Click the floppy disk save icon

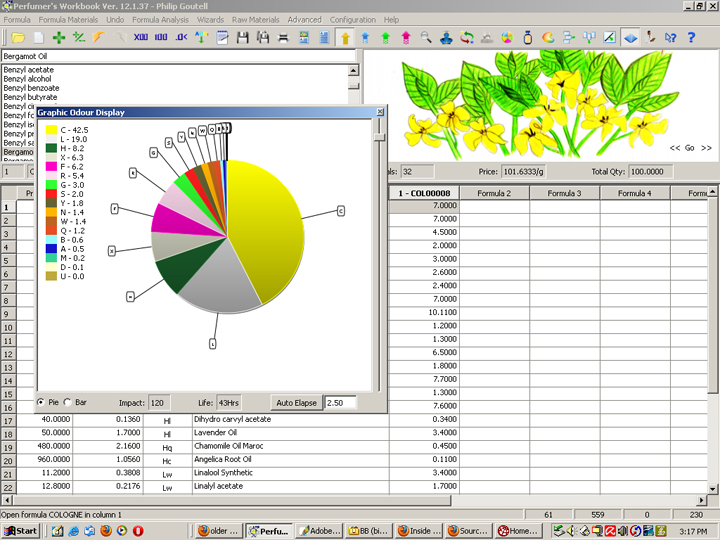(242, 37)
